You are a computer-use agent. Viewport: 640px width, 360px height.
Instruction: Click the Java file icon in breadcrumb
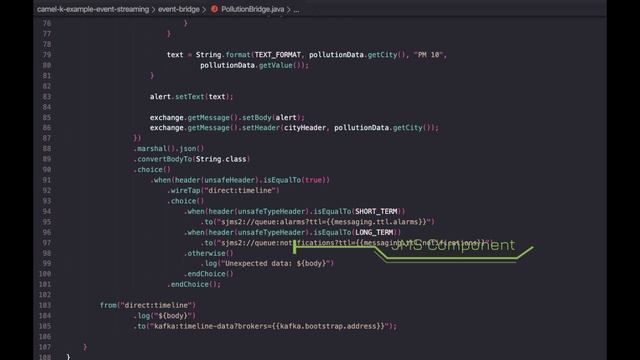214,9
